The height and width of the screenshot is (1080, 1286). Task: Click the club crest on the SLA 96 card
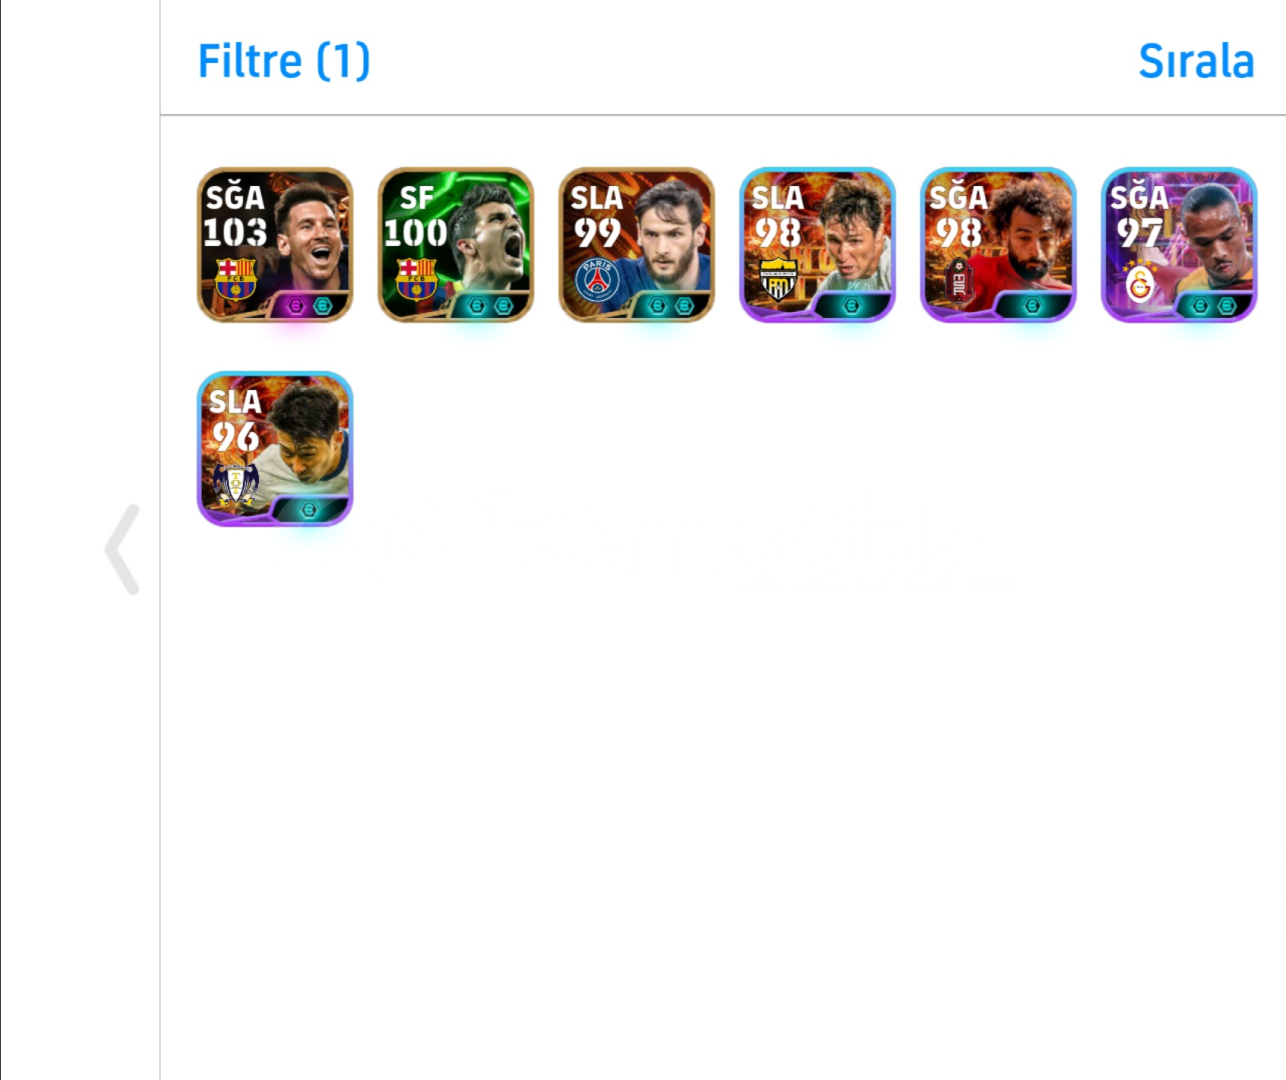[x=236, y=484]
